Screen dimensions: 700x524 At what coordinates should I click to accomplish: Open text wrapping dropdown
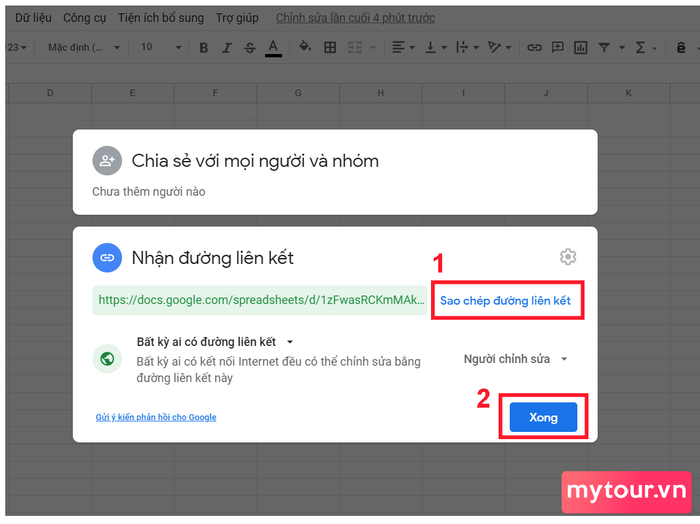pos(467,47)
